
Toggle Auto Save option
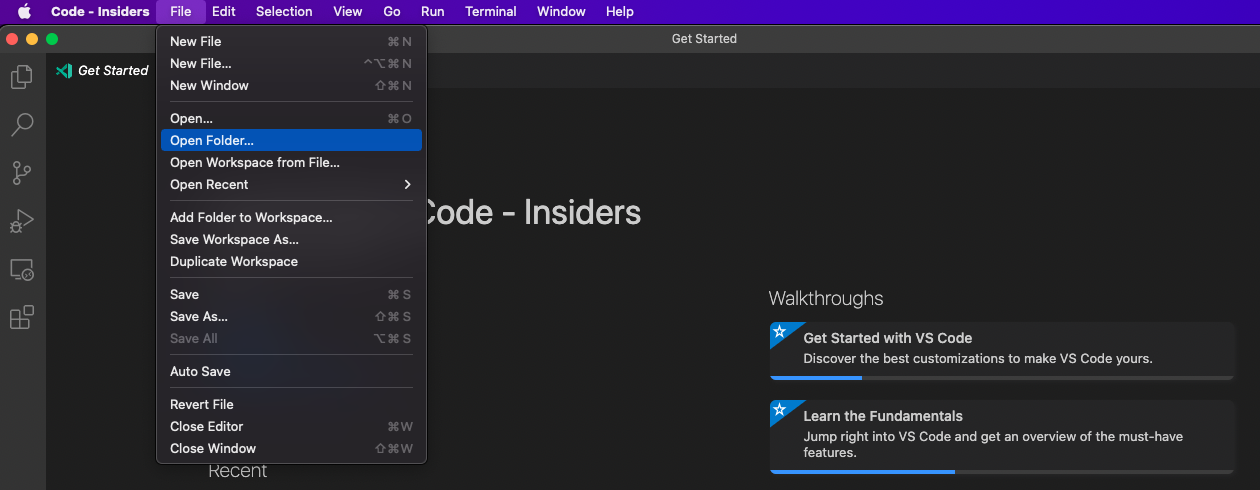291,371
